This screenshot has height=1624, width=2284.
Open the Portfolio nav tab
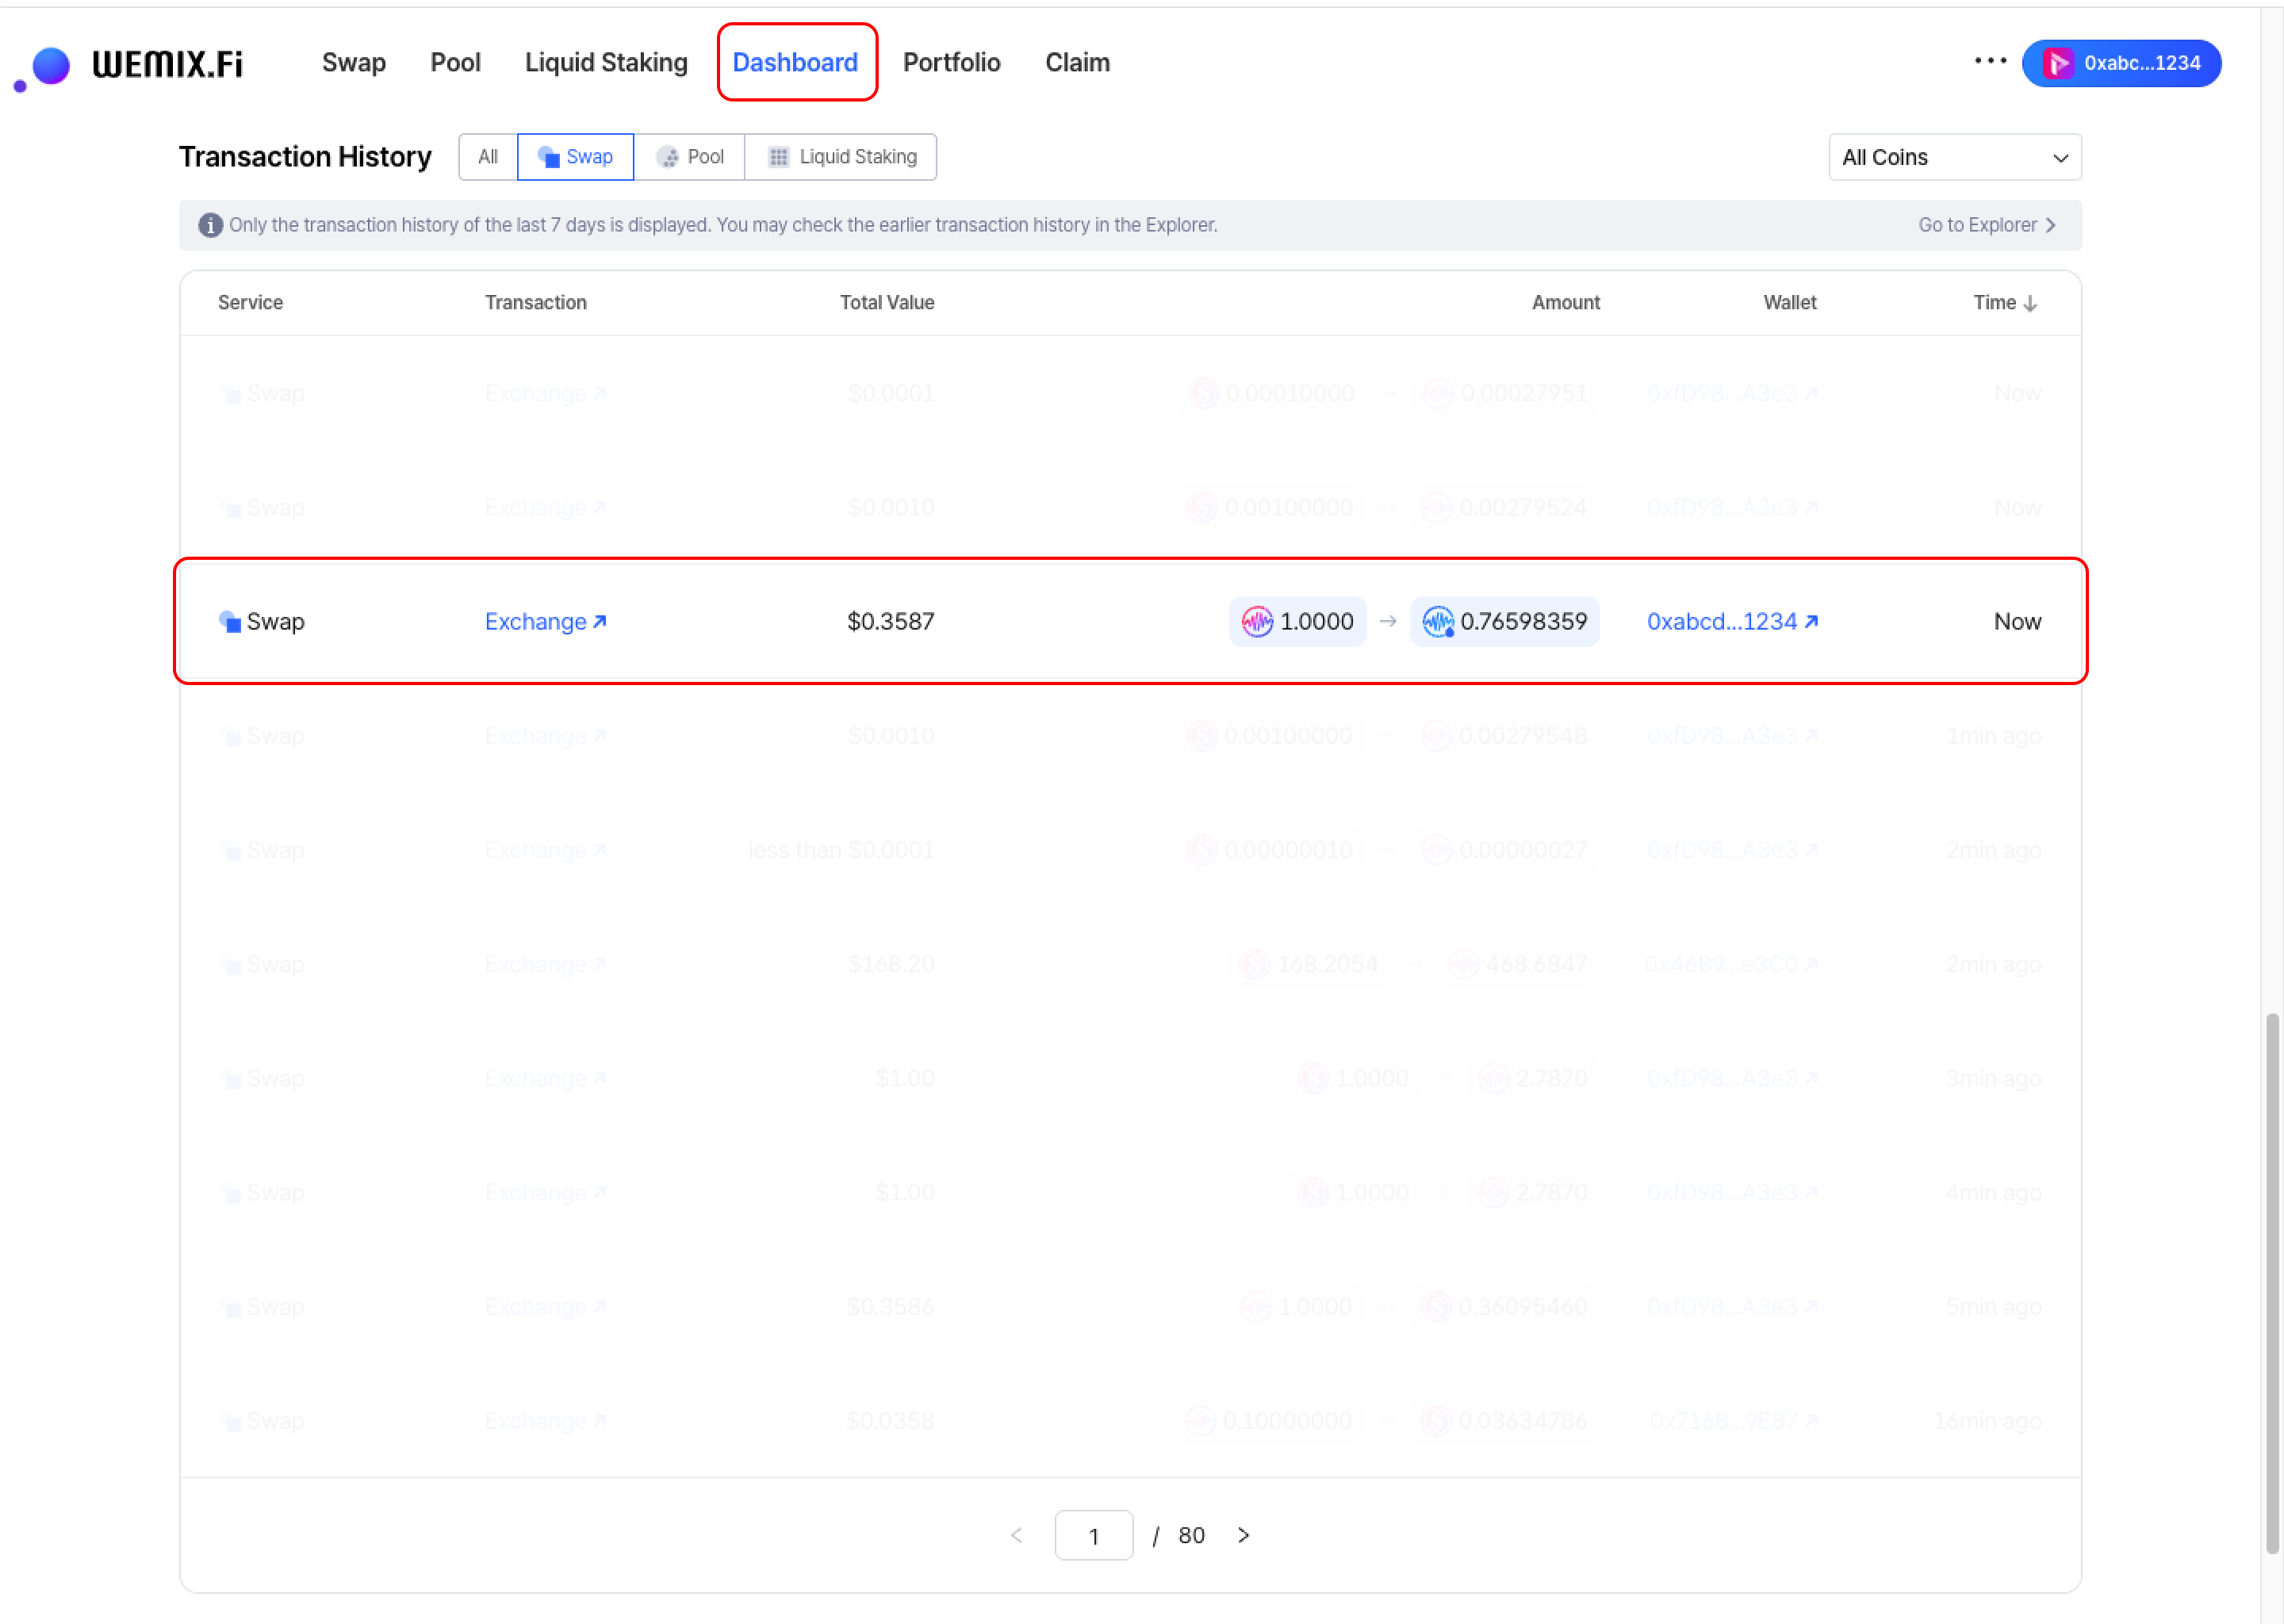(x=951, y=62)
